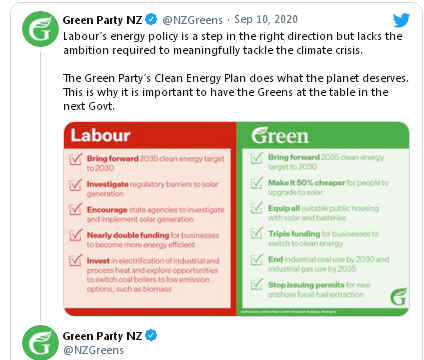Open top Green Party NZ display name
Image resolution: width=424 pixels, height=360 pixels.
pos(102,20)
